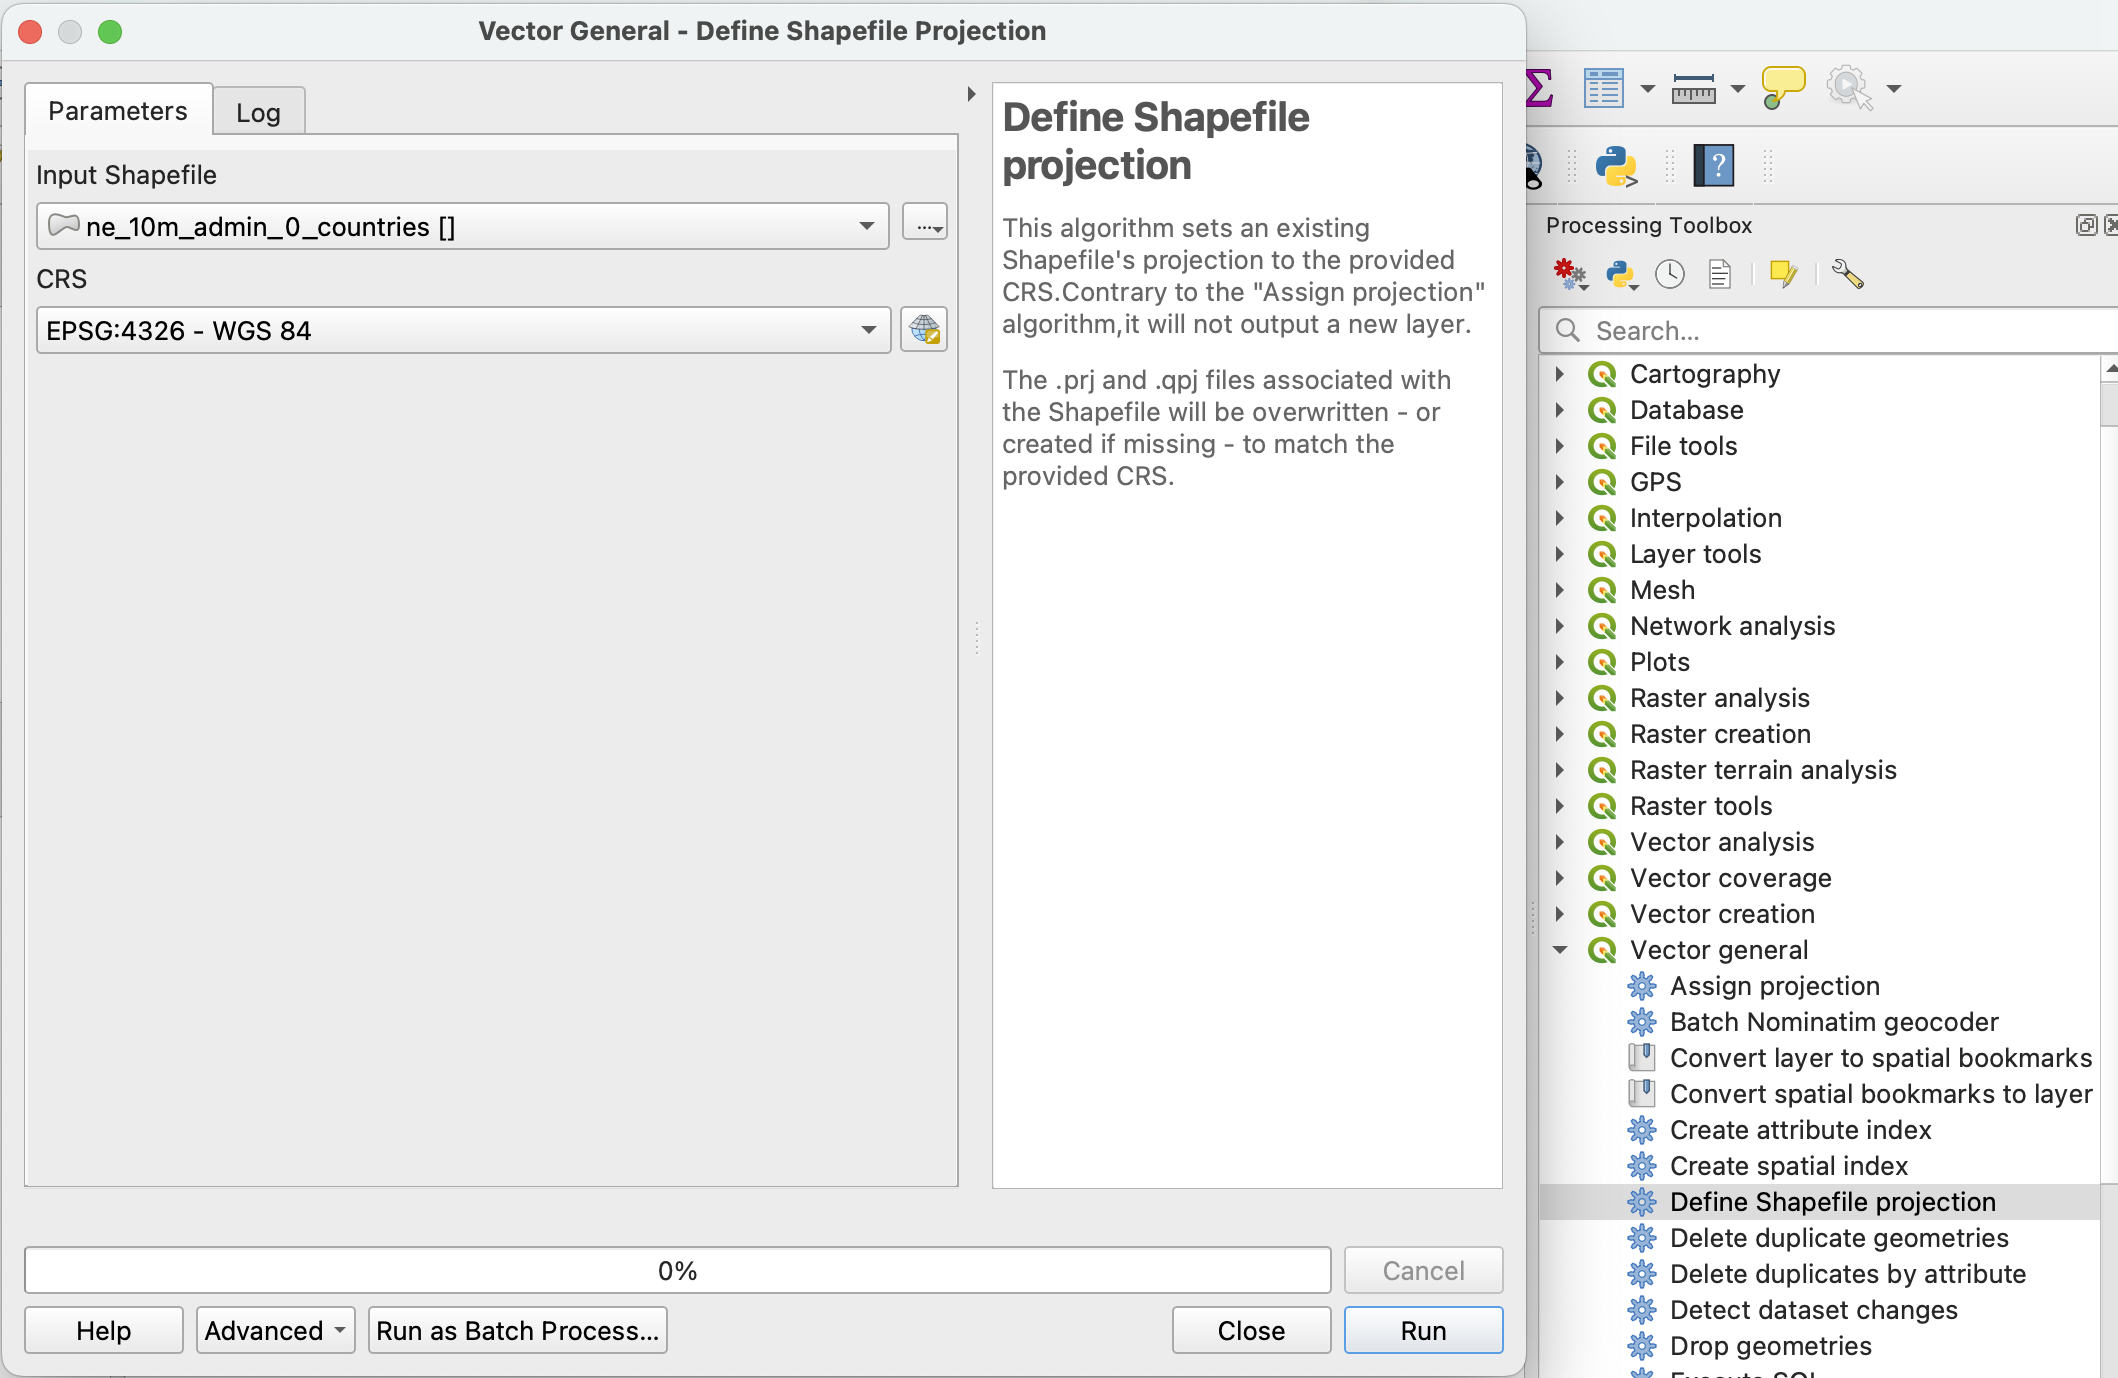Toggle Edit Features In-Place pencil icon
This screenshot has height=1378, width=2118.
[x=1783, y=274]
